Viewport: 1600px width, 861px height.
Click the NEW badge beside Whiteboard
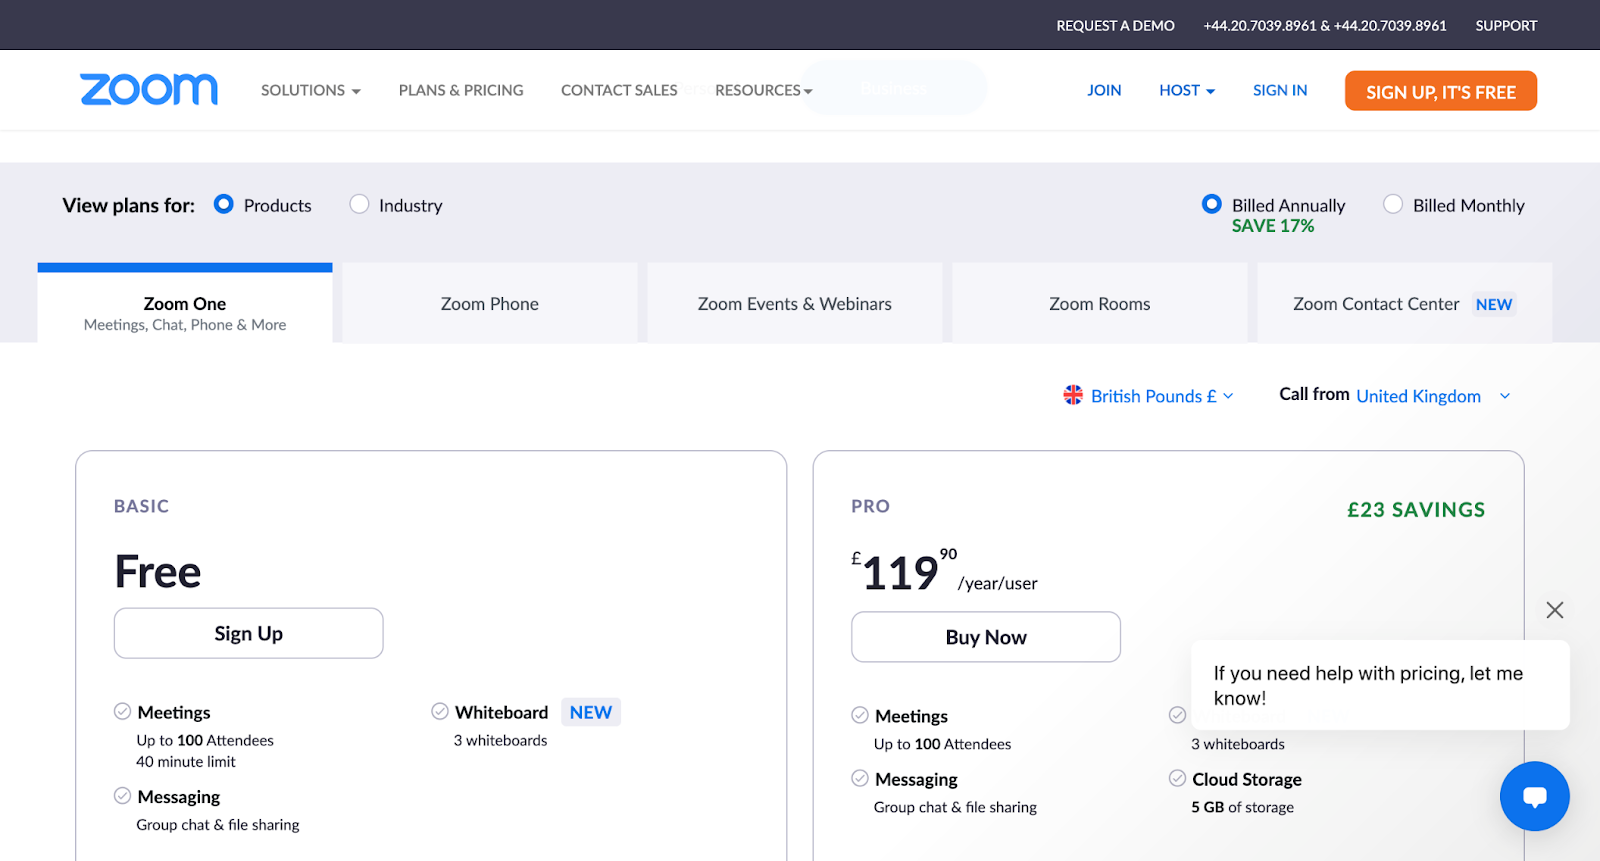(591, 712)
